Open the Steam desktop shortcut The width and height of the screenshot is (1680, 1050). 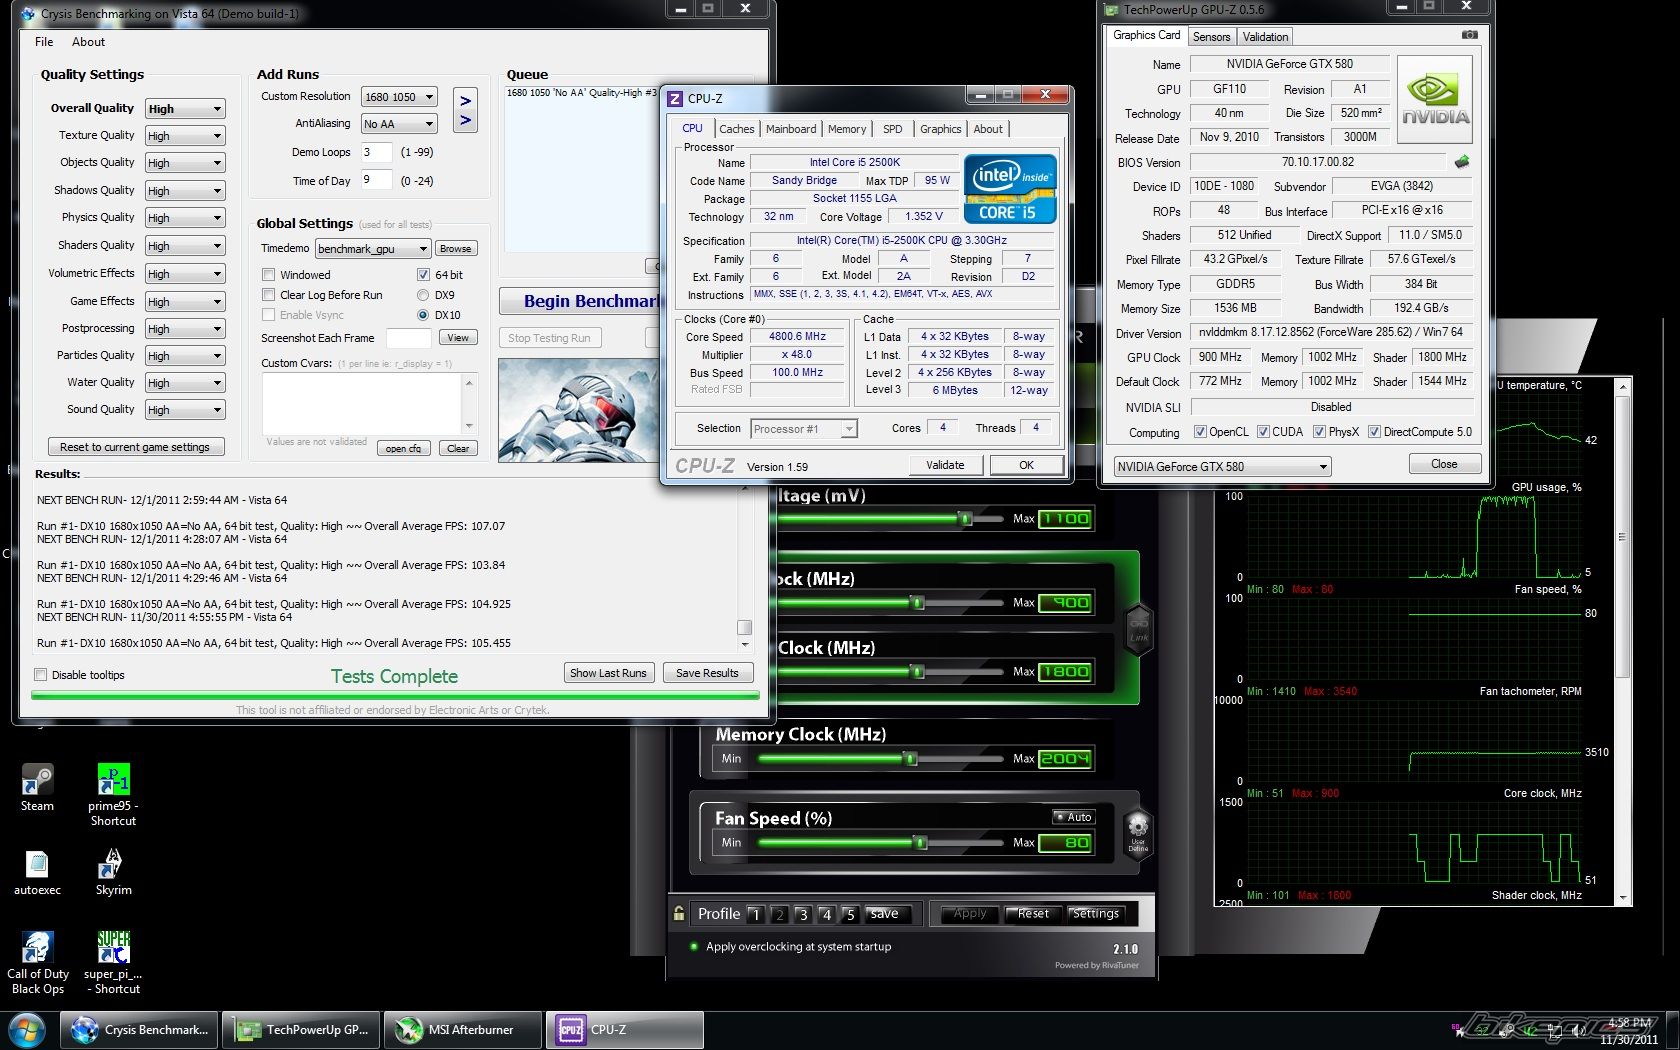[x=37, y=781]
